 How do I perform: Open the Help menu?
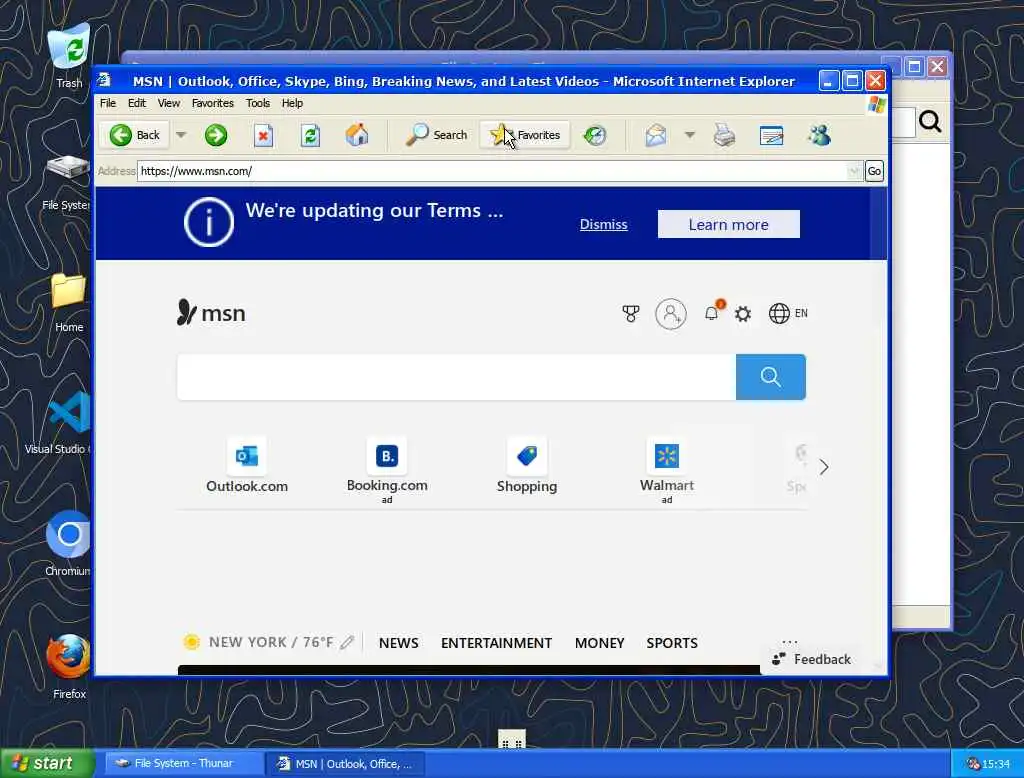click(x=292, y=103)
